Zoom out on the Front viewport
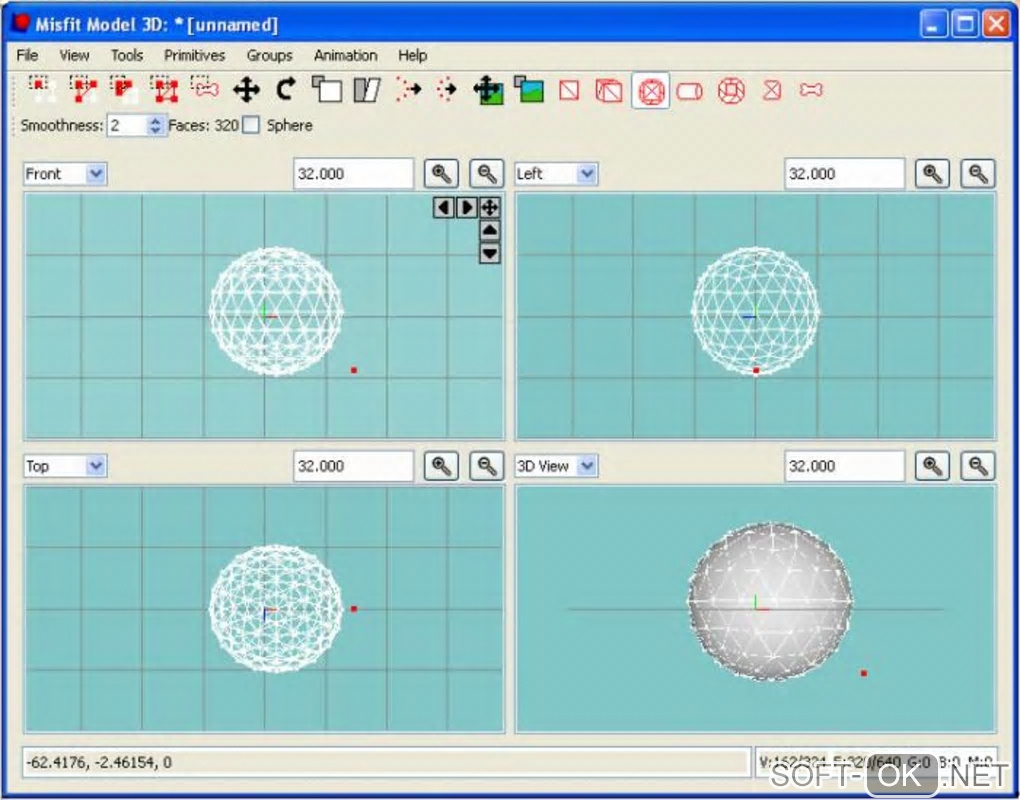Screen dimensions: 1020x800 (x=487, y=174)
